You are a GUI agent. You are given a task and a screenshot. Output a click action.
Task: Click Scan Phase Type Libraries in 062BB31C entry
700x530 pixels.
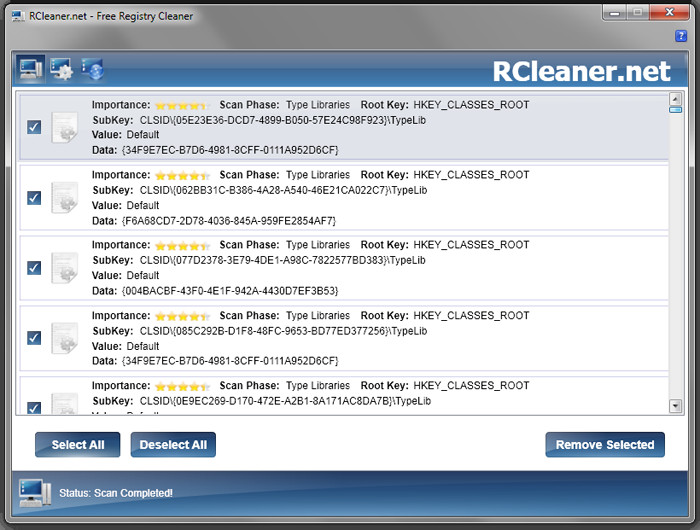click(318, 175)
